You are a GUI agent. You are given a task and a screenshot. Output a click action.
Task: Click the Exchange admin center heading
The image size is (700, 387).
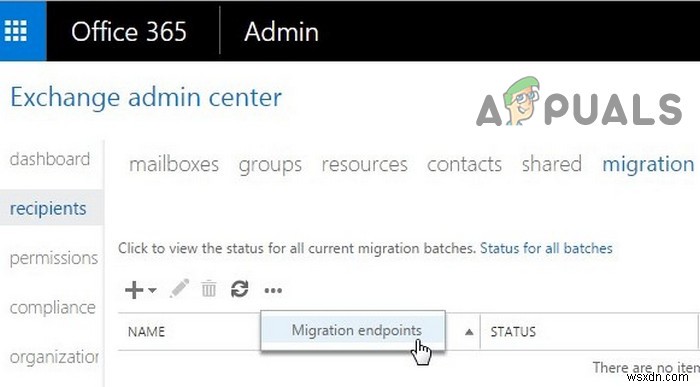click(x=146, y=97)
